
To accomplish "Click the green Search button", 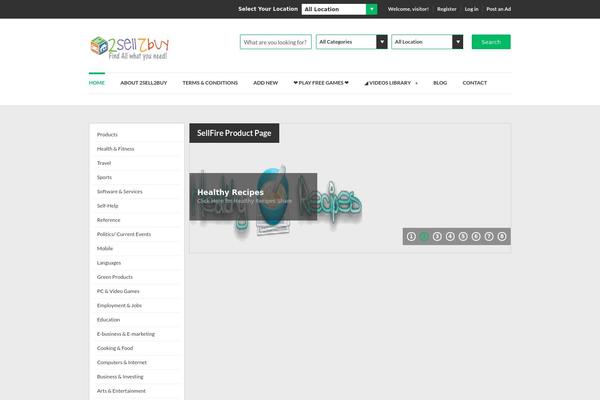I will click(491, 42).
